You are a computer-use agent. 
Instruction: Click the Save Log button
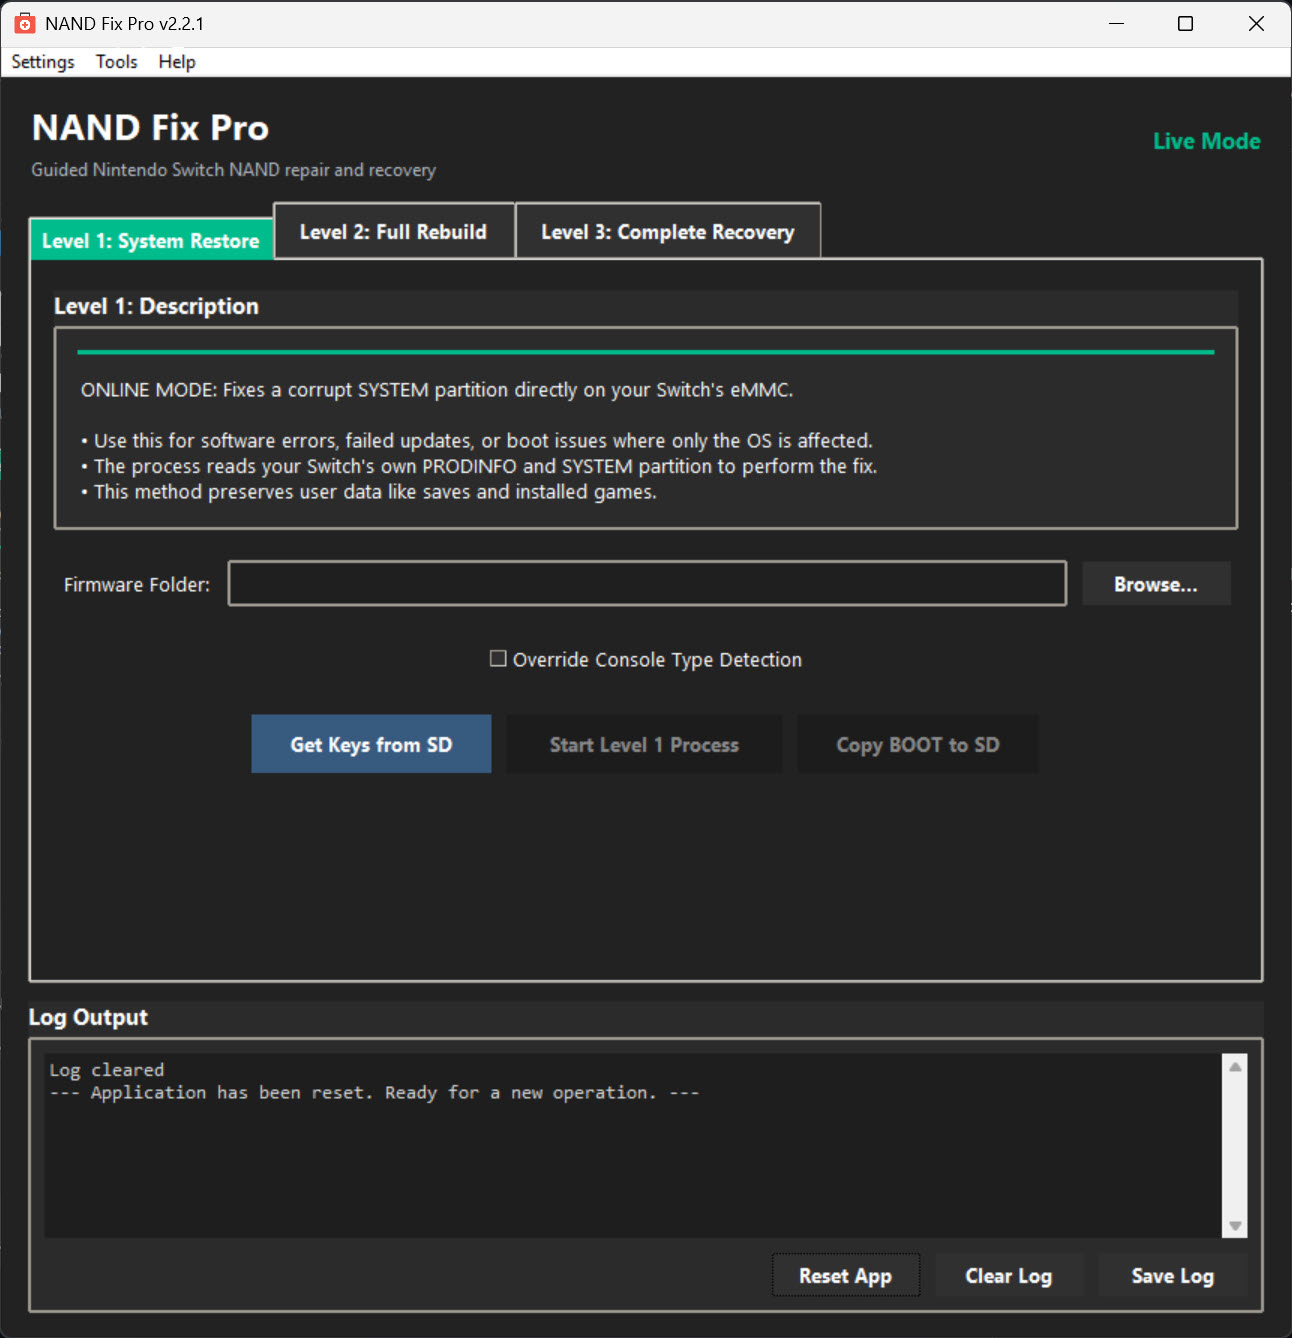(1173, 1275)
